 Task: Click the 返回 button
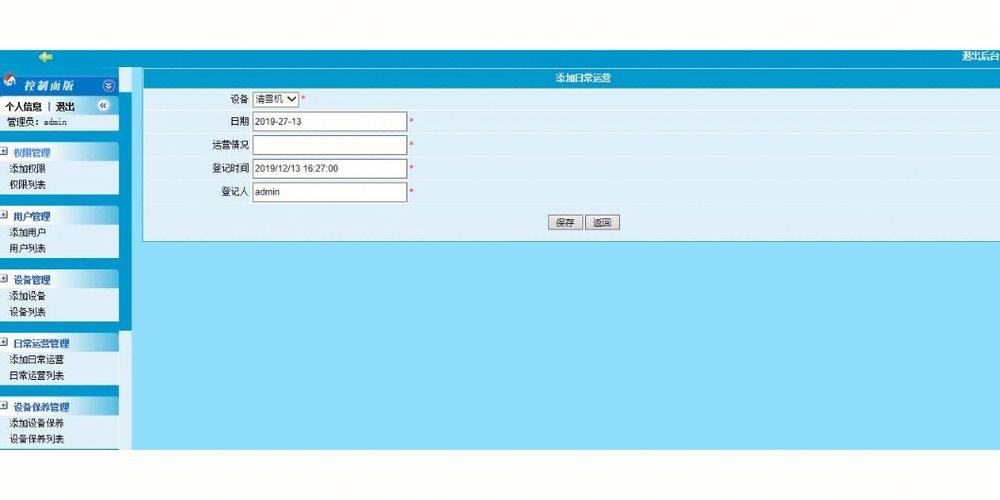pos(602,223)
